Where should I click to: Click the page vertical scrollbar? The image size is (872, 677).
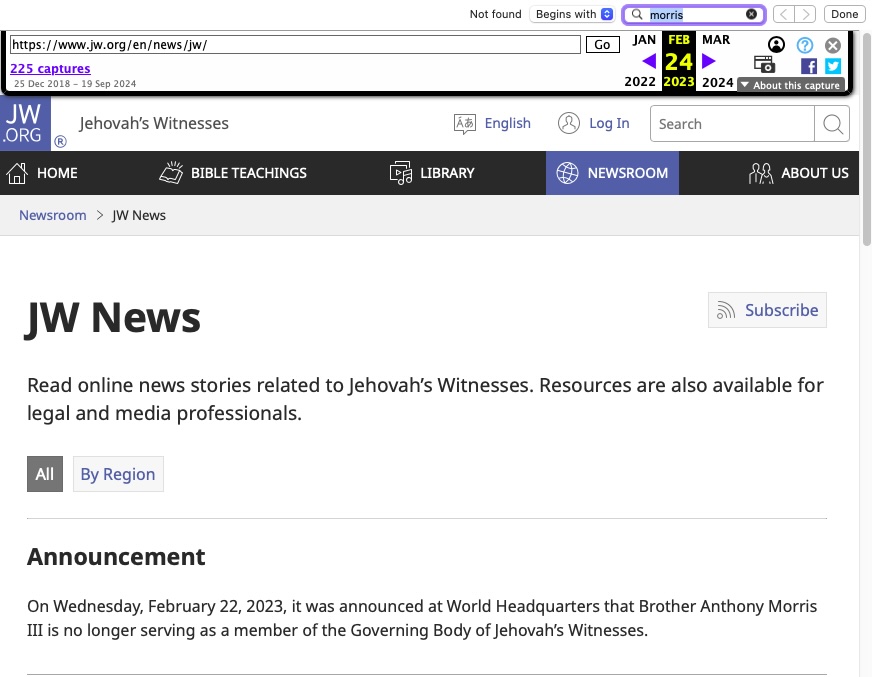(x=866, y=139)
